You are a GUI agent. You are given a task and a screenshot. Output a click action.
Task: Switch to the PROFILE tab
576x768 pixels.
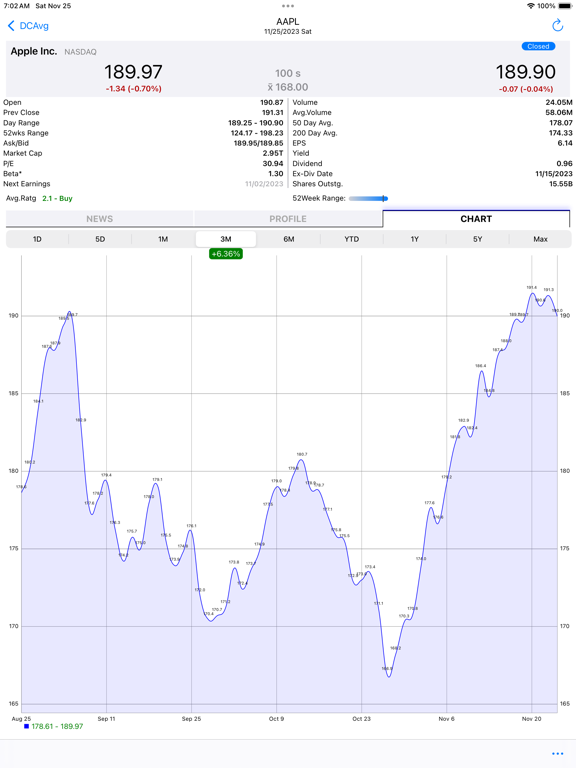[x=288, y=219]
